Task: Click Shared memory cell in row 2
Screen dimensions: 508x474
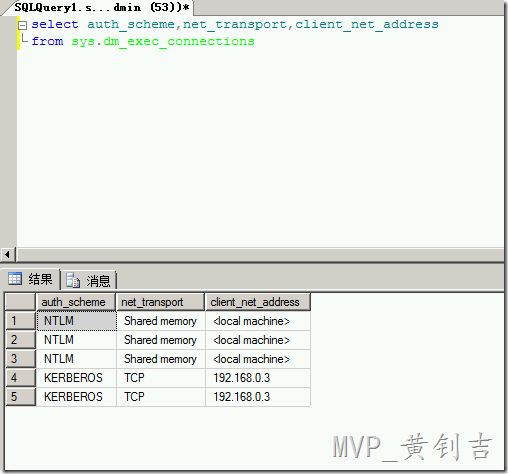Action: [161, 340]
